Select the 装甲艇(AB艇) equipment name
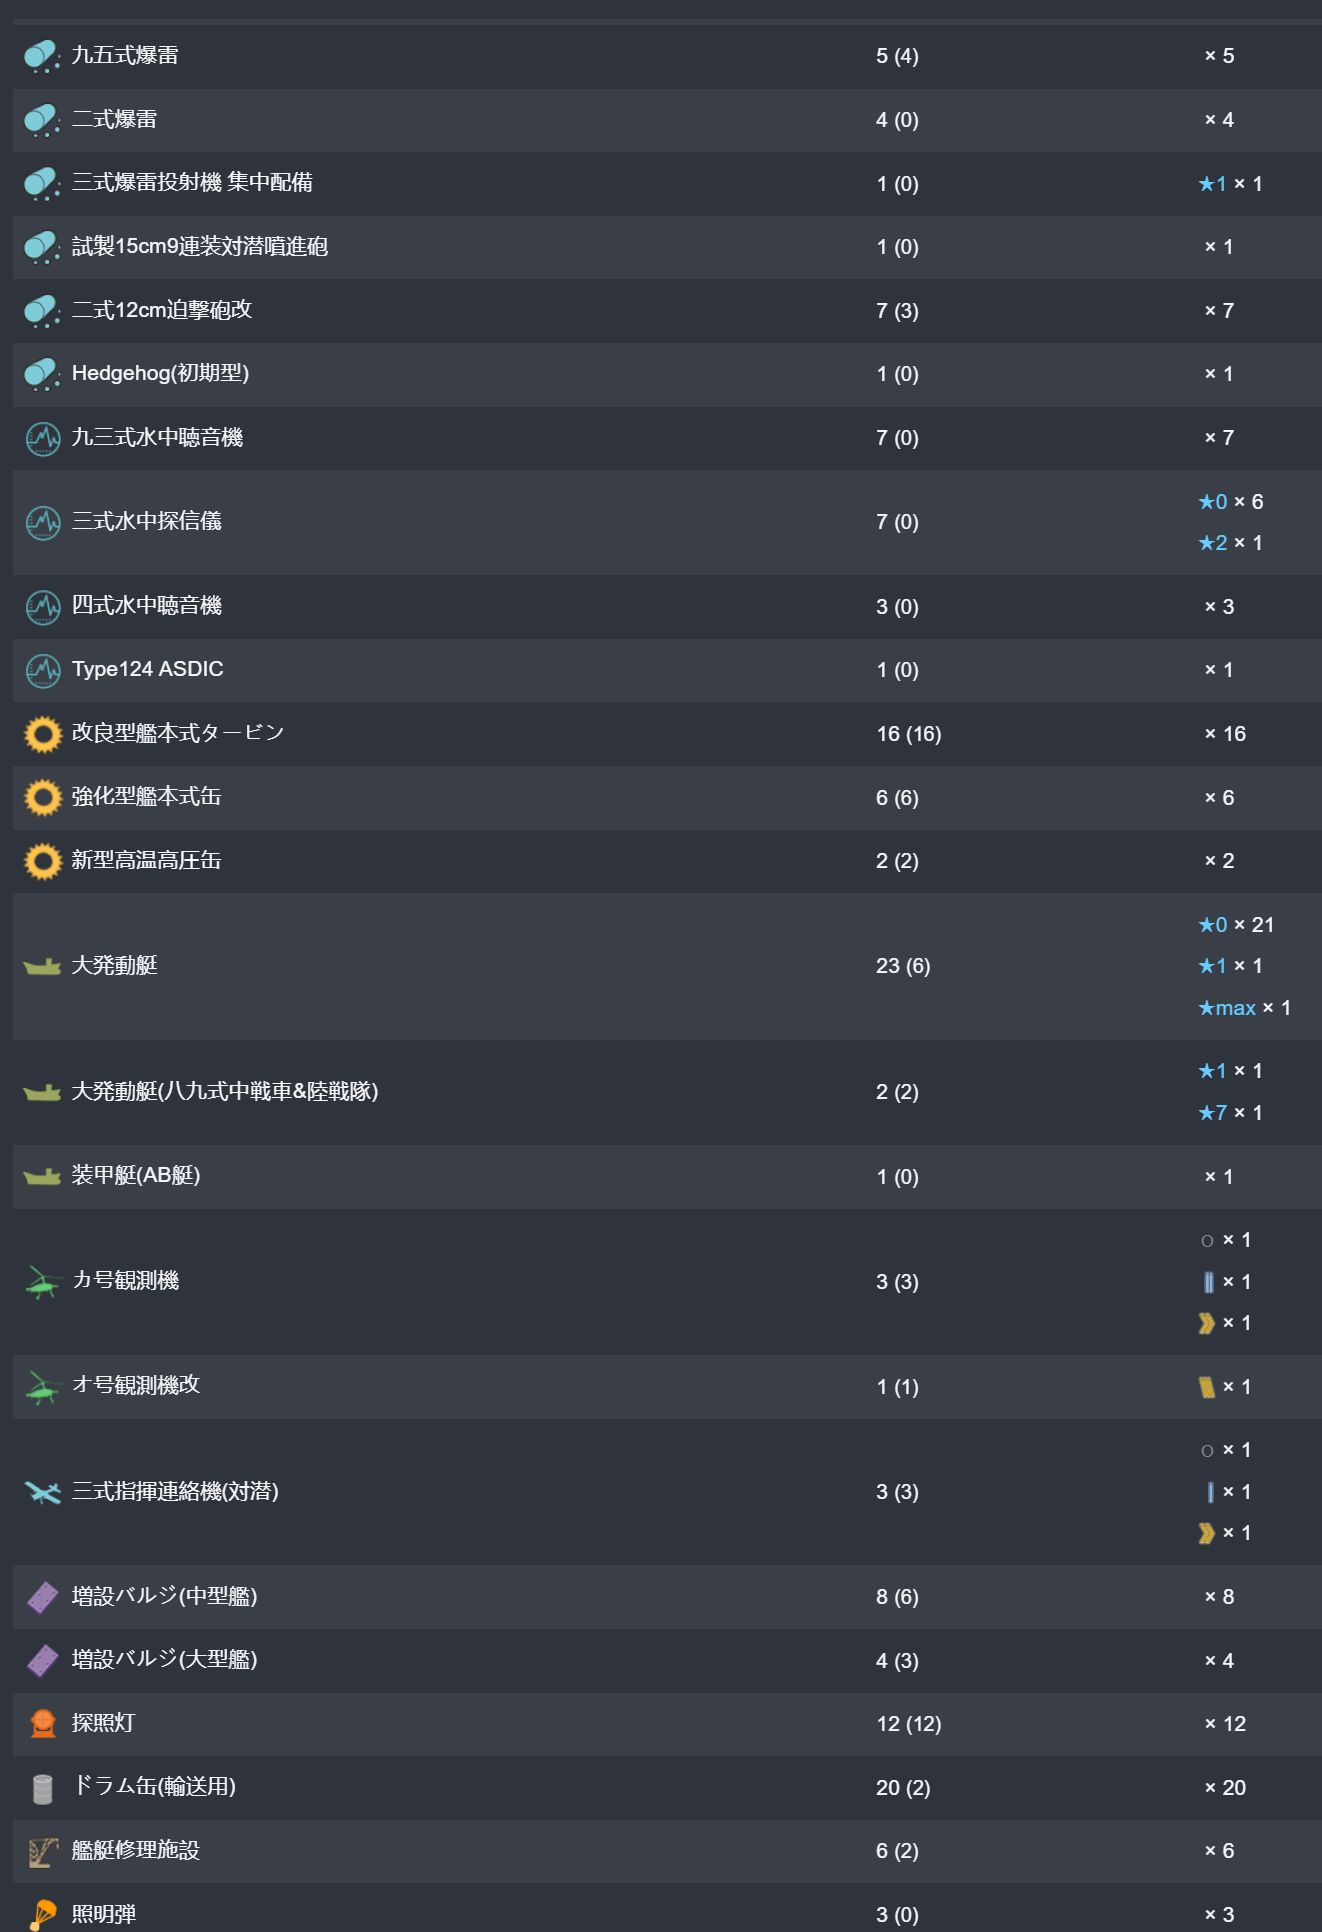The height and width of the screenshot is (1932, 1322). click(x=135, y=1176)
